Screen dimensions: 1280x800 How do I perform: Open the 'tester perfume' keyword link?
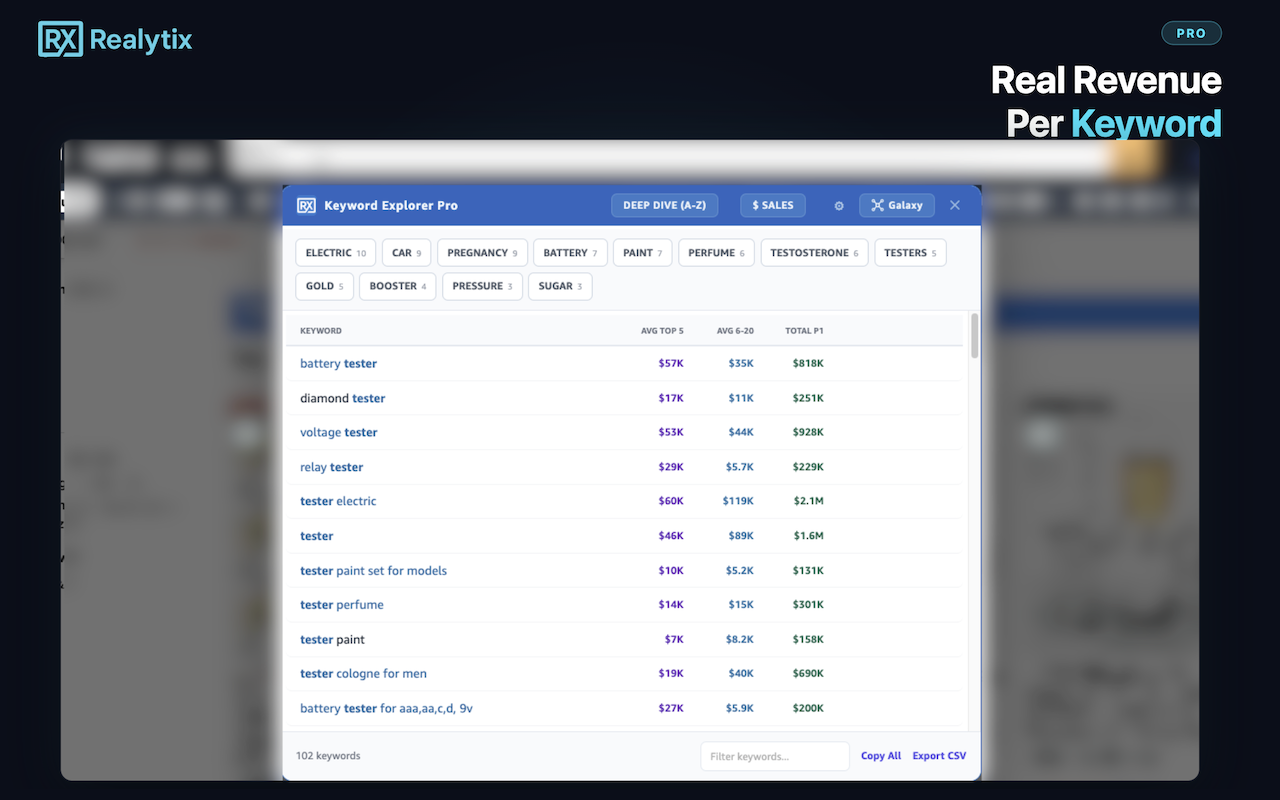pos(341,605)
